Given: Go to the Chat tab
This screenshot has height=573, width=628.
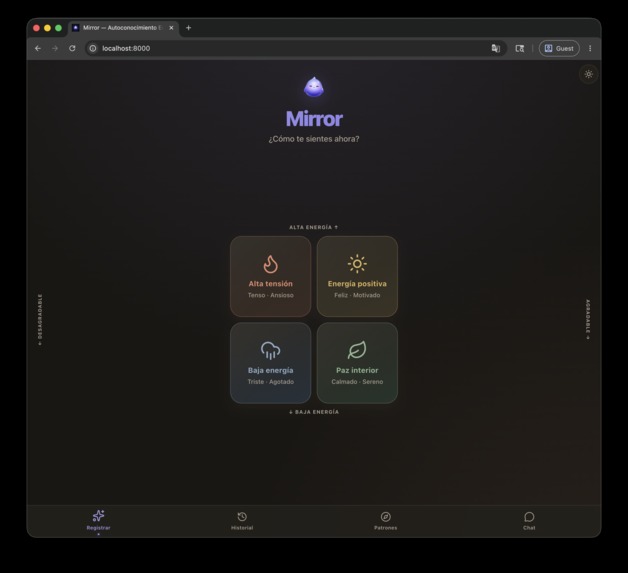Looking at the screenshot, I should point(529,521).
